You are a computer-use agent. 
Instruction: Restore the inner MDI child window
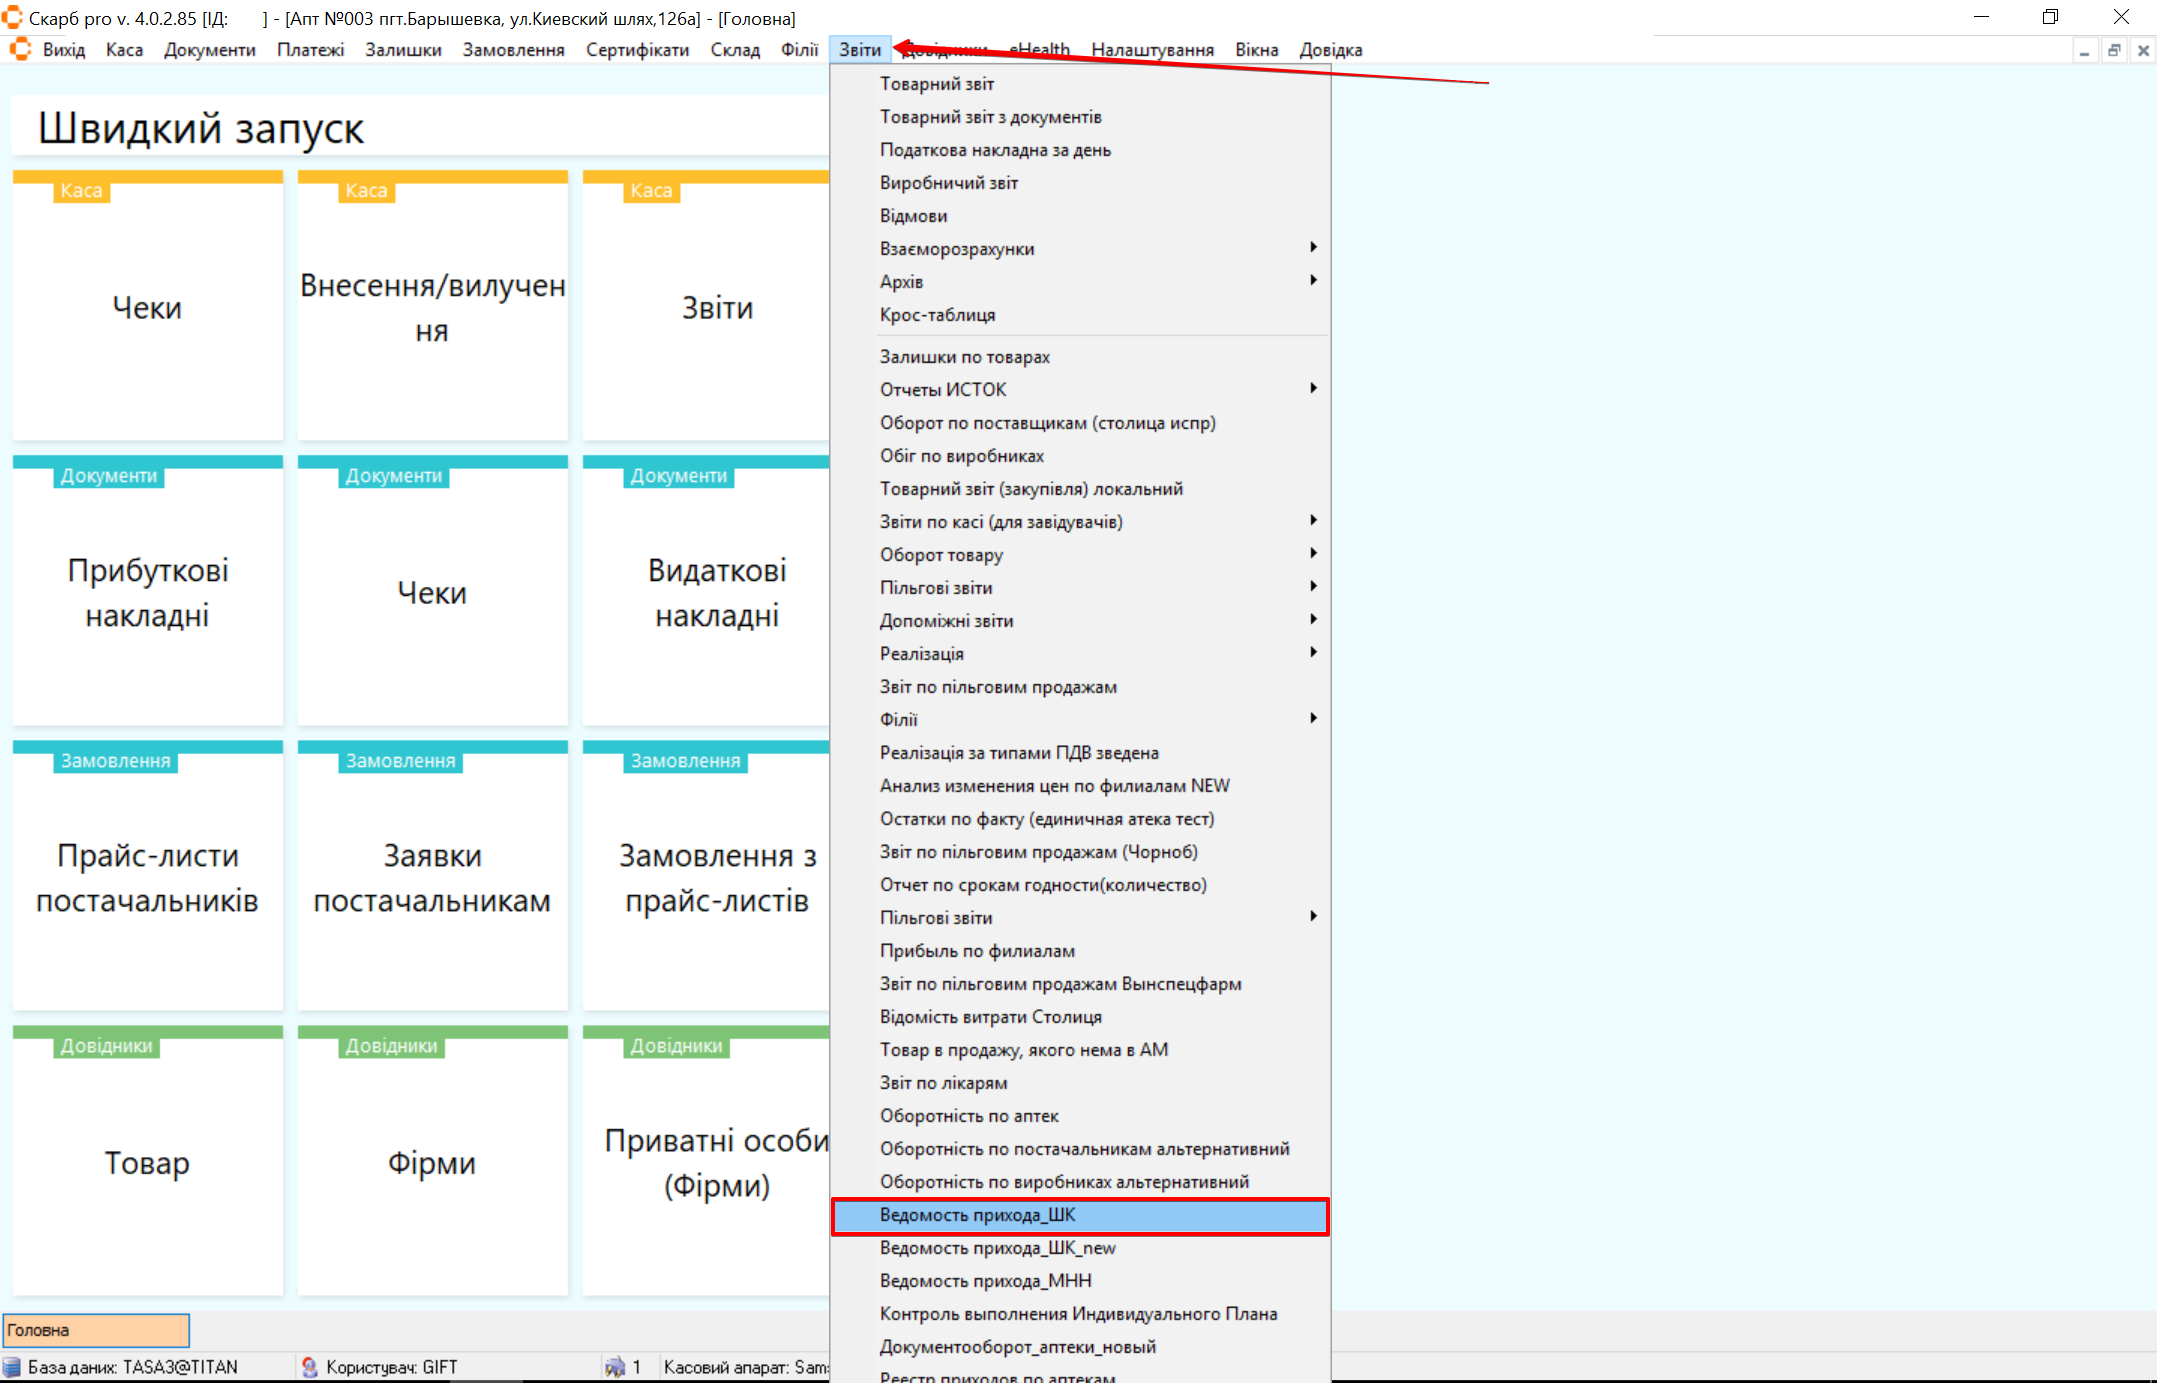point(2114,50)
